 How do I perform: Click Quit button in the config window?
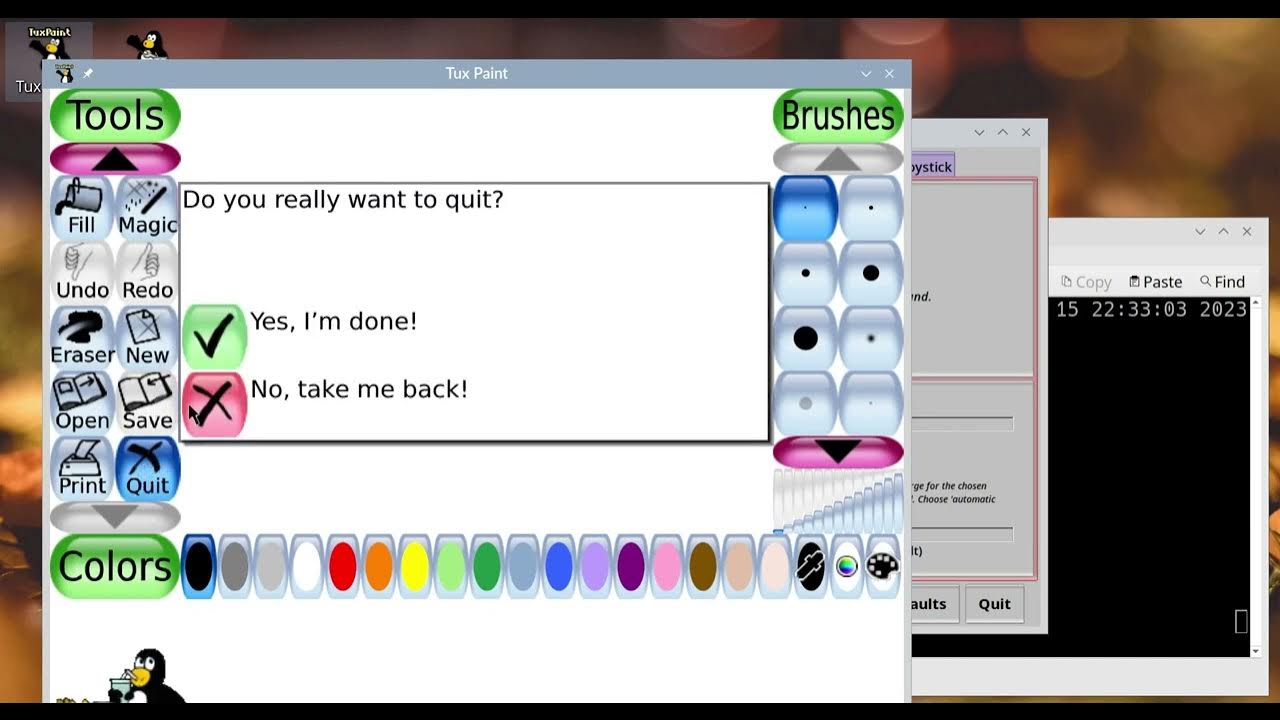pyautogui.click(x=995, y=604)
